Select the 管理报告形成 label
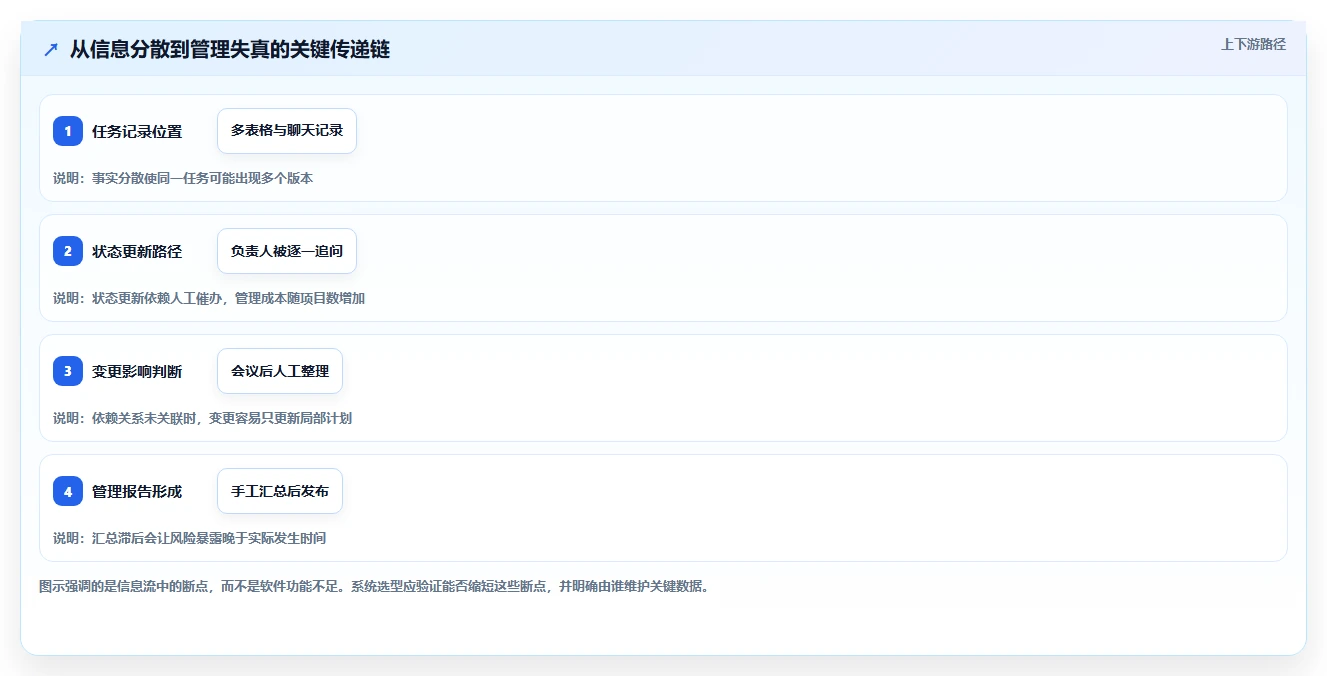The width and height of the screenshot is (1327, 676). [x=137, y=491]
